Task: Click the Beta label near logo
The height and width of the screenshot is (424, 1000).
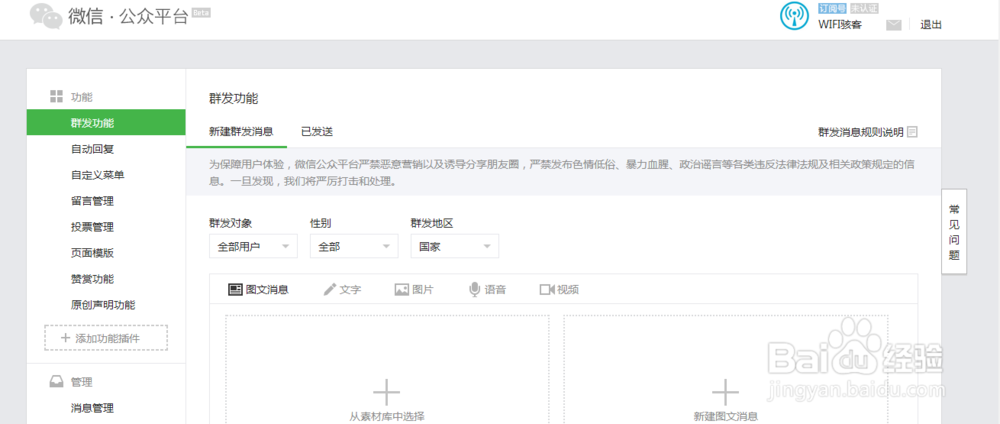Action: coord(201,13)
